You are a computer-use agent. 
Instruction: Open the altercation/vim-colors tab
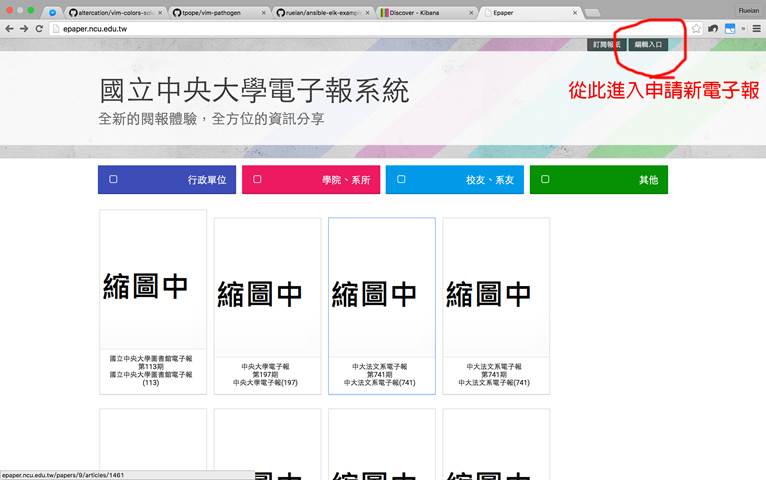point(115,13)
